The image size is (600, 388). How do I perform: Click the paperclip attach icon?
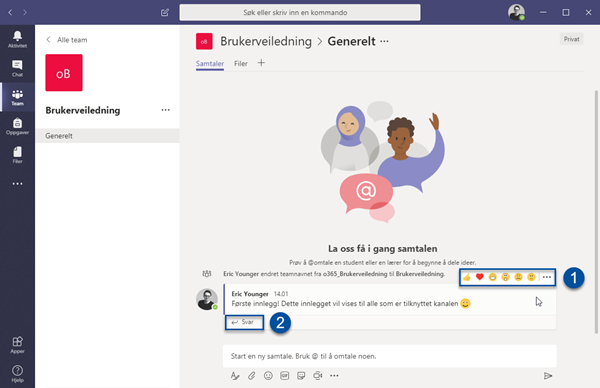(x=251, y=376)
